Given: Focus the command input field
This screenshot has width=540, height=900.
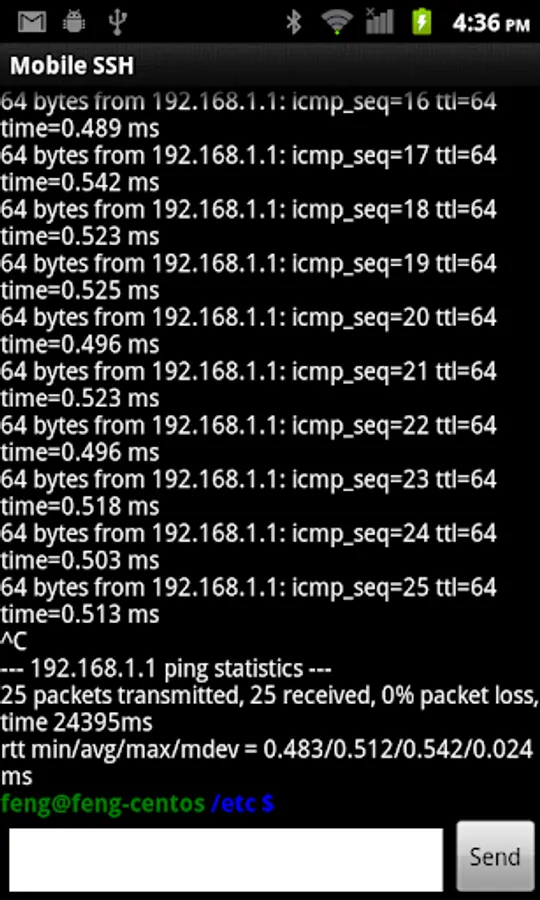Looking at the screenshot, I should click(226, 859).
